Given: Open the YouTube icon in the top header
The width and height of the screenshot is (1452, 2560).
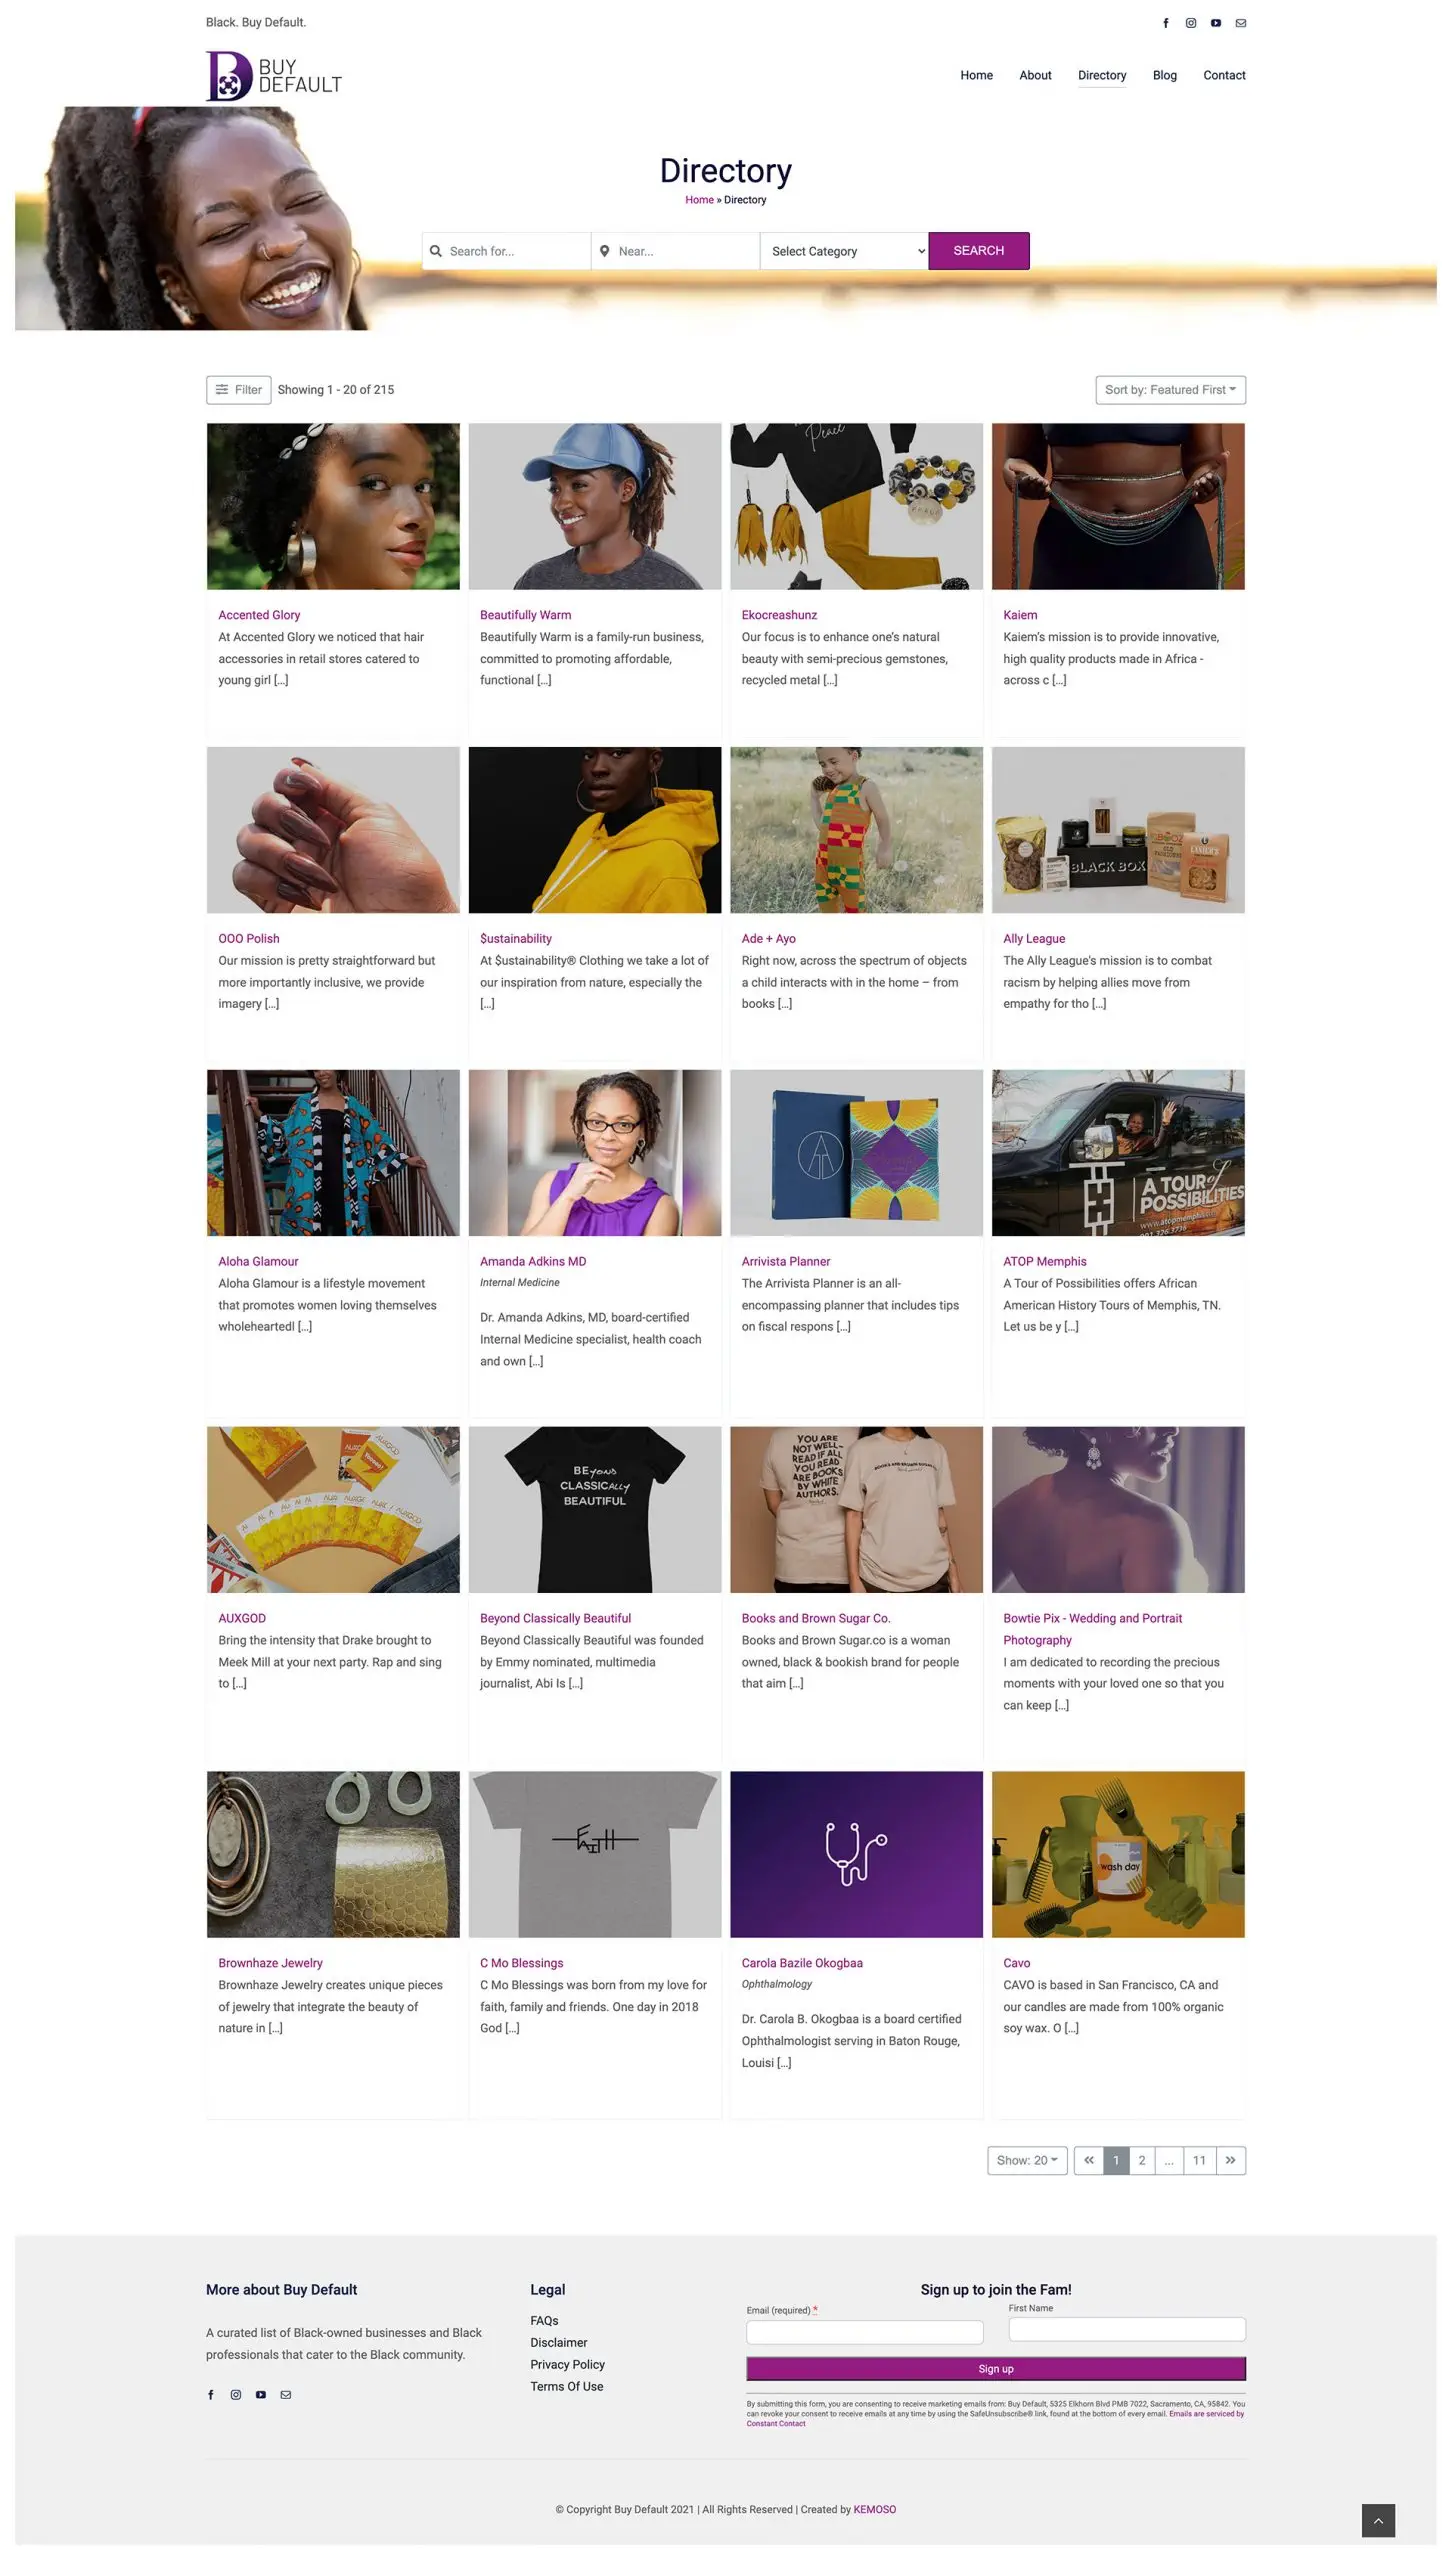Looking at the screenshot, I should pos(1215,23).
